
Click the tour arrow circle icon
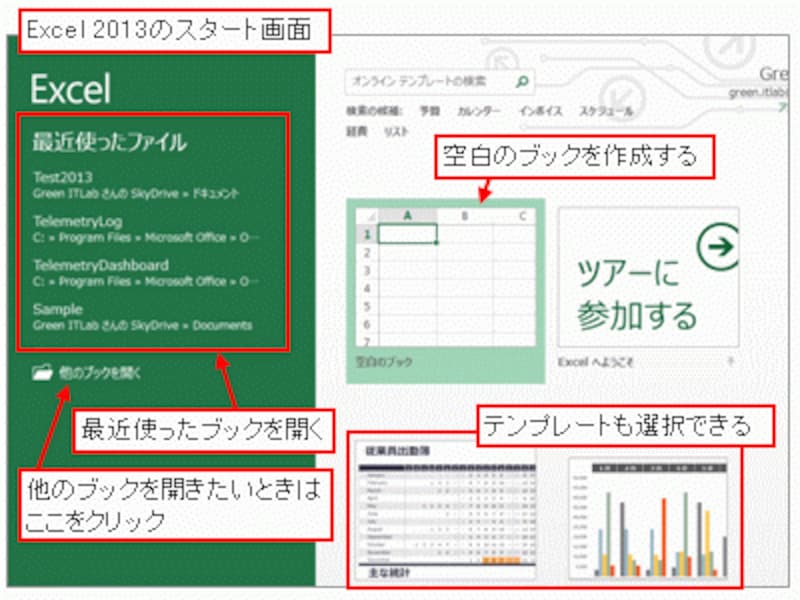[718, 247]
